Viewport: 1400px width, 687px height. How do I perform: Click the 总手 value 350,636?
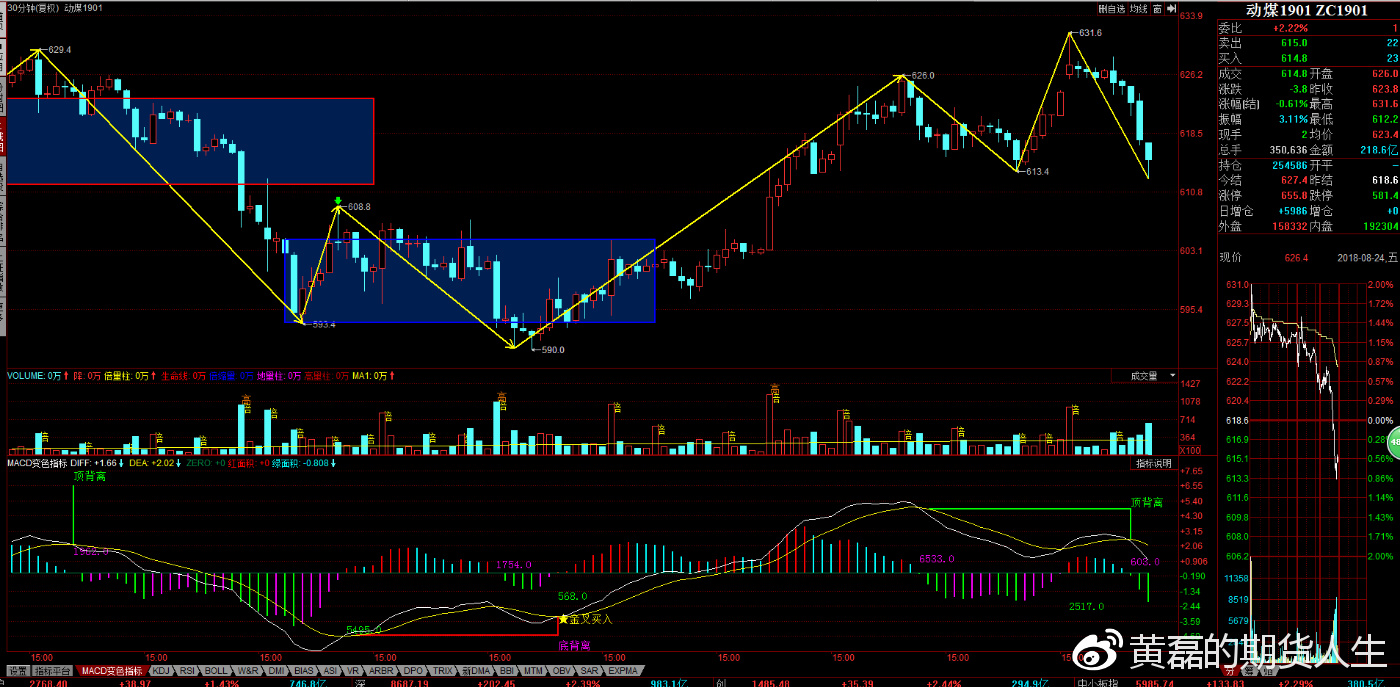pyautogui.click(x=1286, y=149)
